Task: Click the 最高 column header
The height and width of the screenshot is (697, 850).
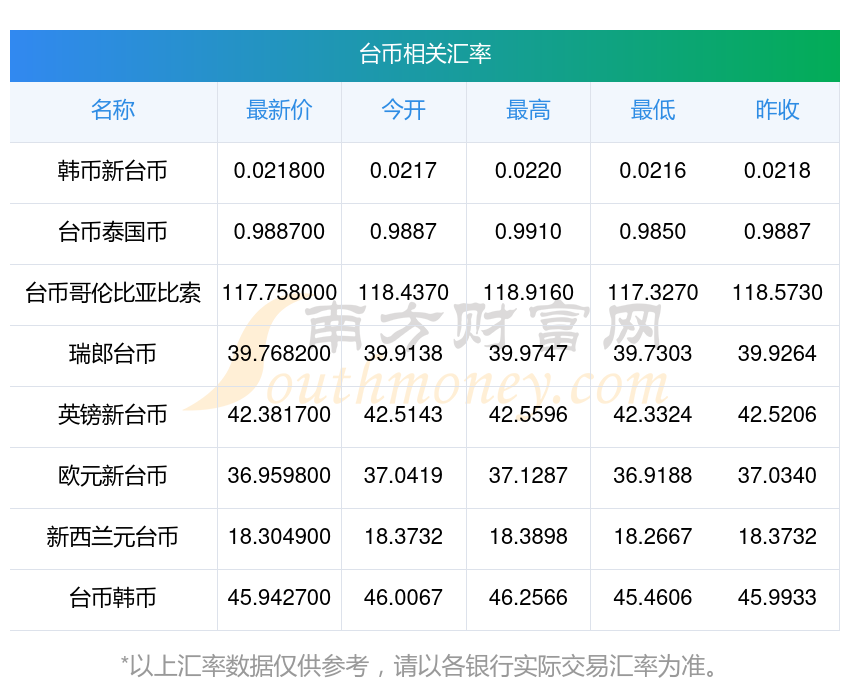Action: [x=528, y=111]
